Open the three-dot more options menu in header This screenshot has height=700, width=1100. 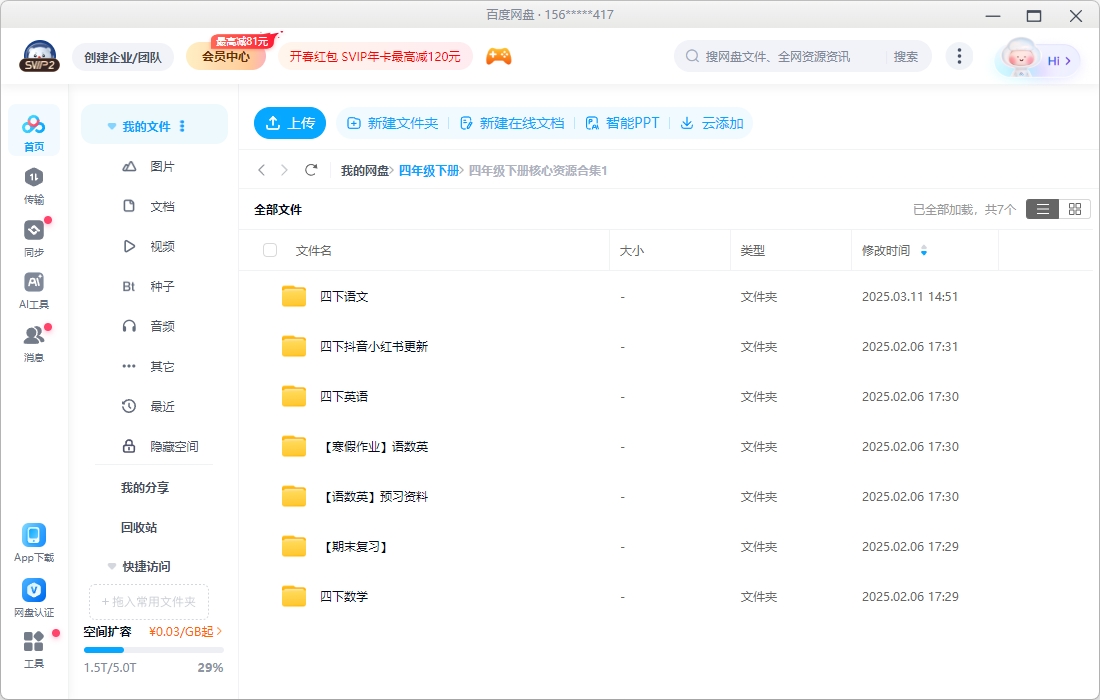959,56
